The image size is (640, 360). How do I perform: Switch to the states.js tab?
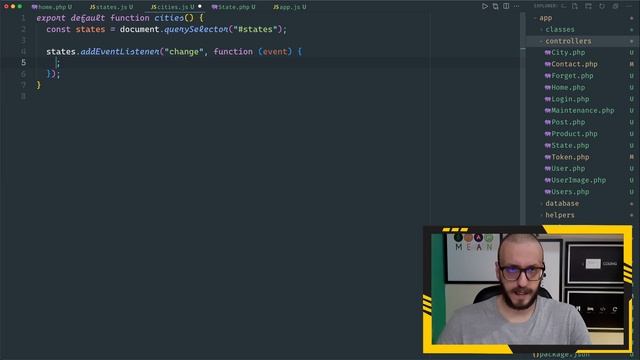click(111, 7)
